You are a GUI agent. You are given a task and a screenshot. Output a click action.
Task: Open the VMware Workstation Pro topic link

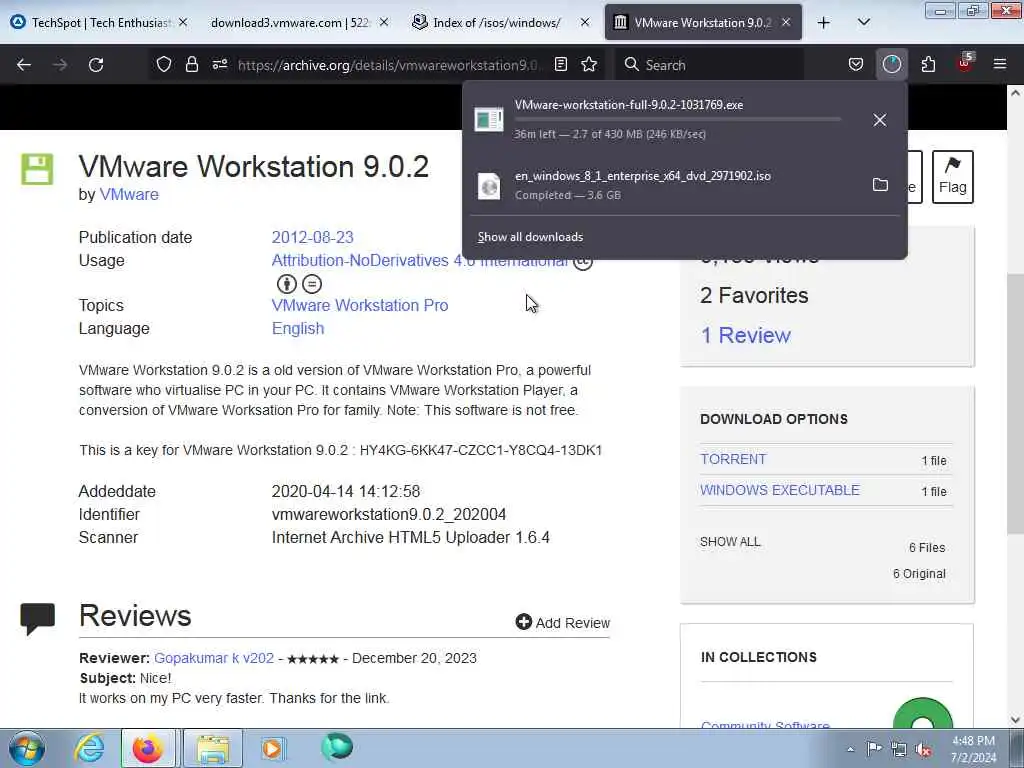360,305
